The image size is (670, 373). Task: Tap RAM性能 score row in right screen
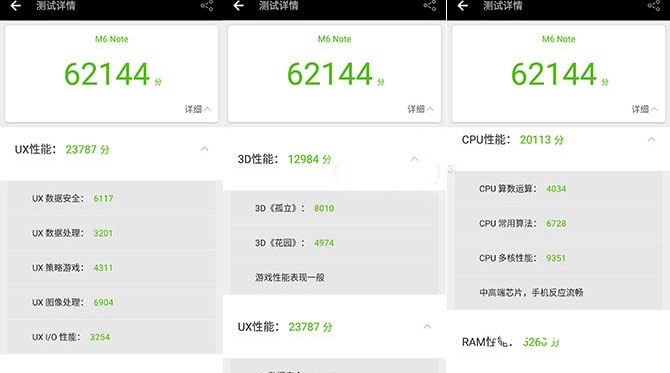558,342
